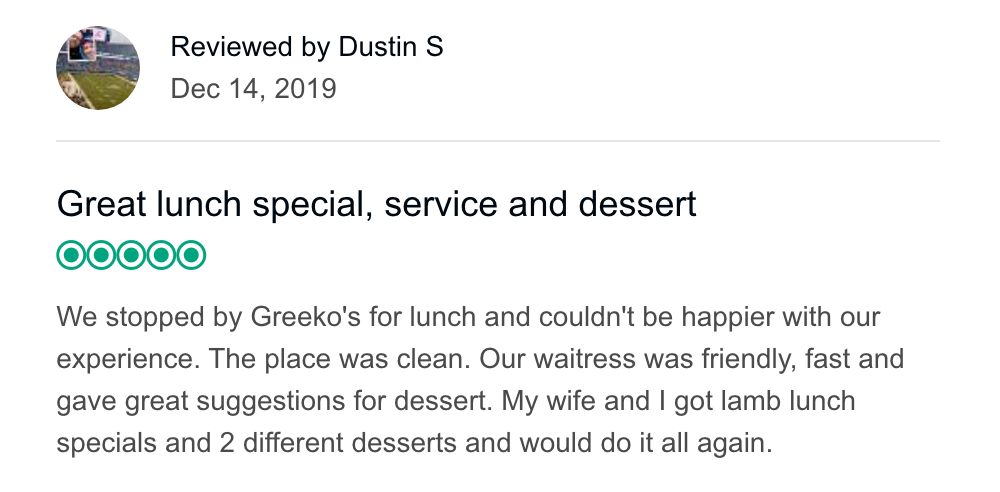1000x492 pixels.
Task: Click the third (middle) rating bubble
Action: 131,256
